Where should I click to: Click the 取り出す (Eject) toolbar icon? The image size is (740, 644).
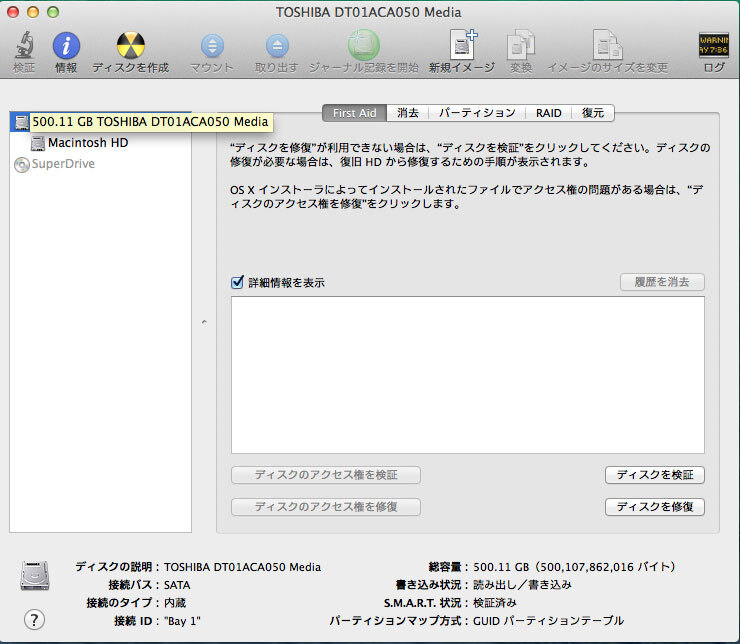[x=277, y=46]
